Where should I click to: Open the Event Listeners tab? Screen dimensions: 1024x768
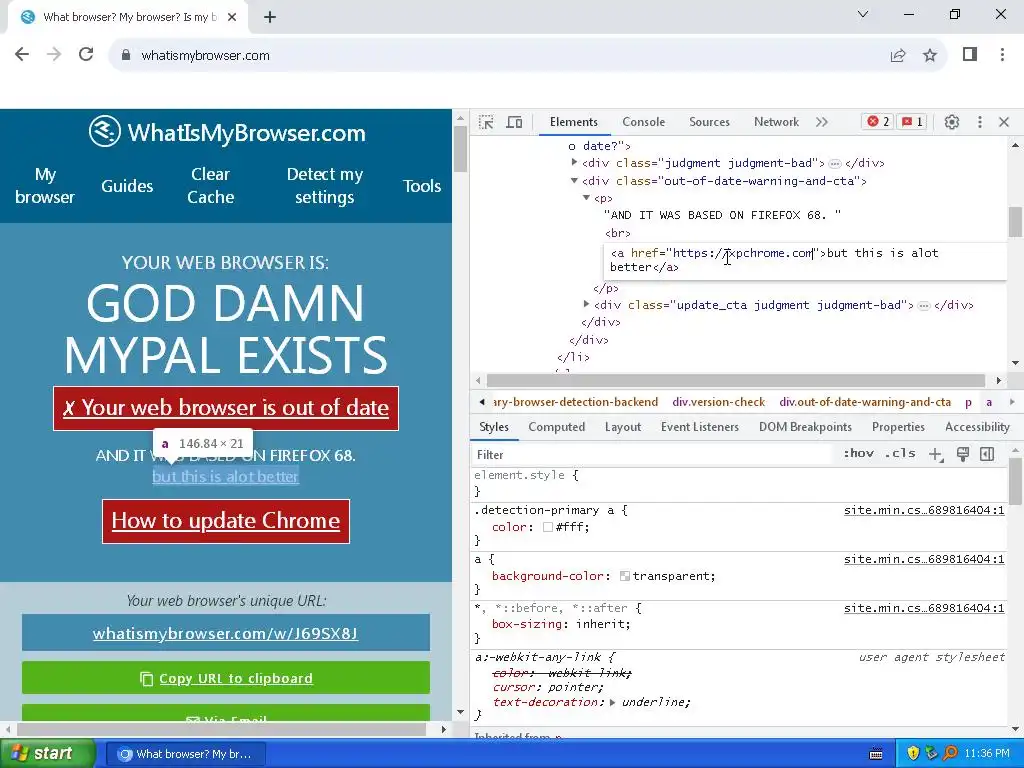(699, 427)
